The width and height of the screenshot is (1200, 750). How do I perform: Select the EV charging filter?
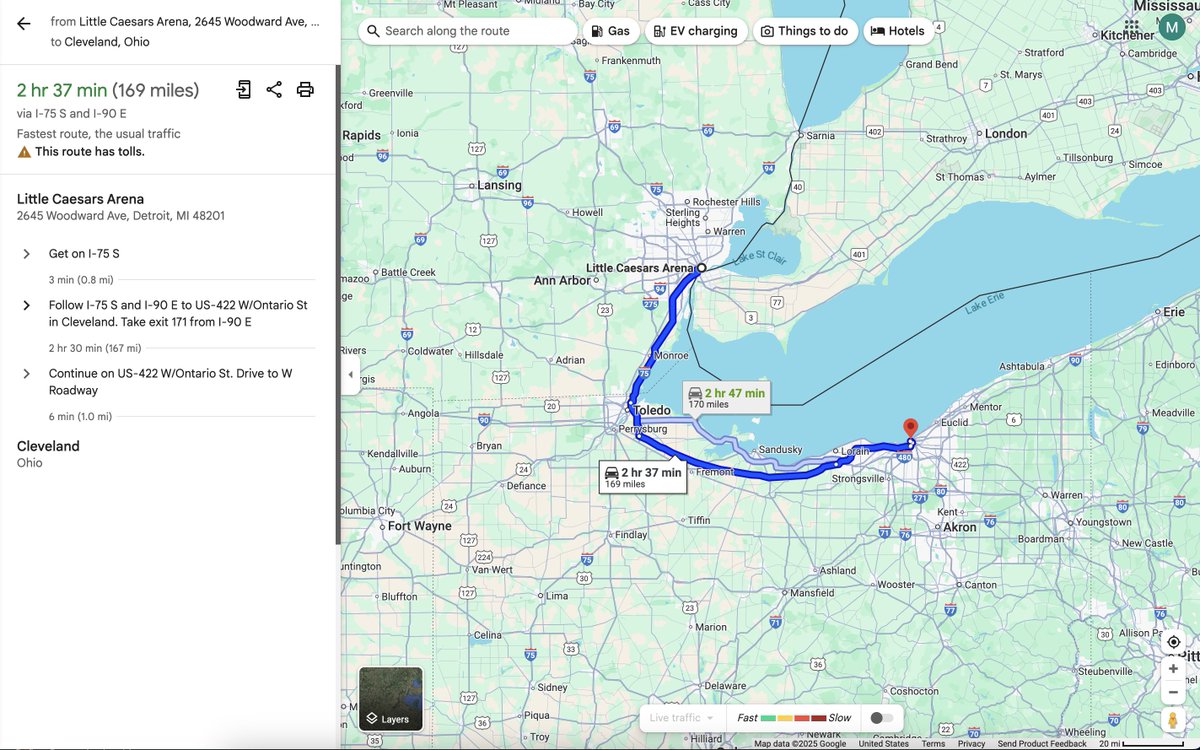tap(696, 30)
